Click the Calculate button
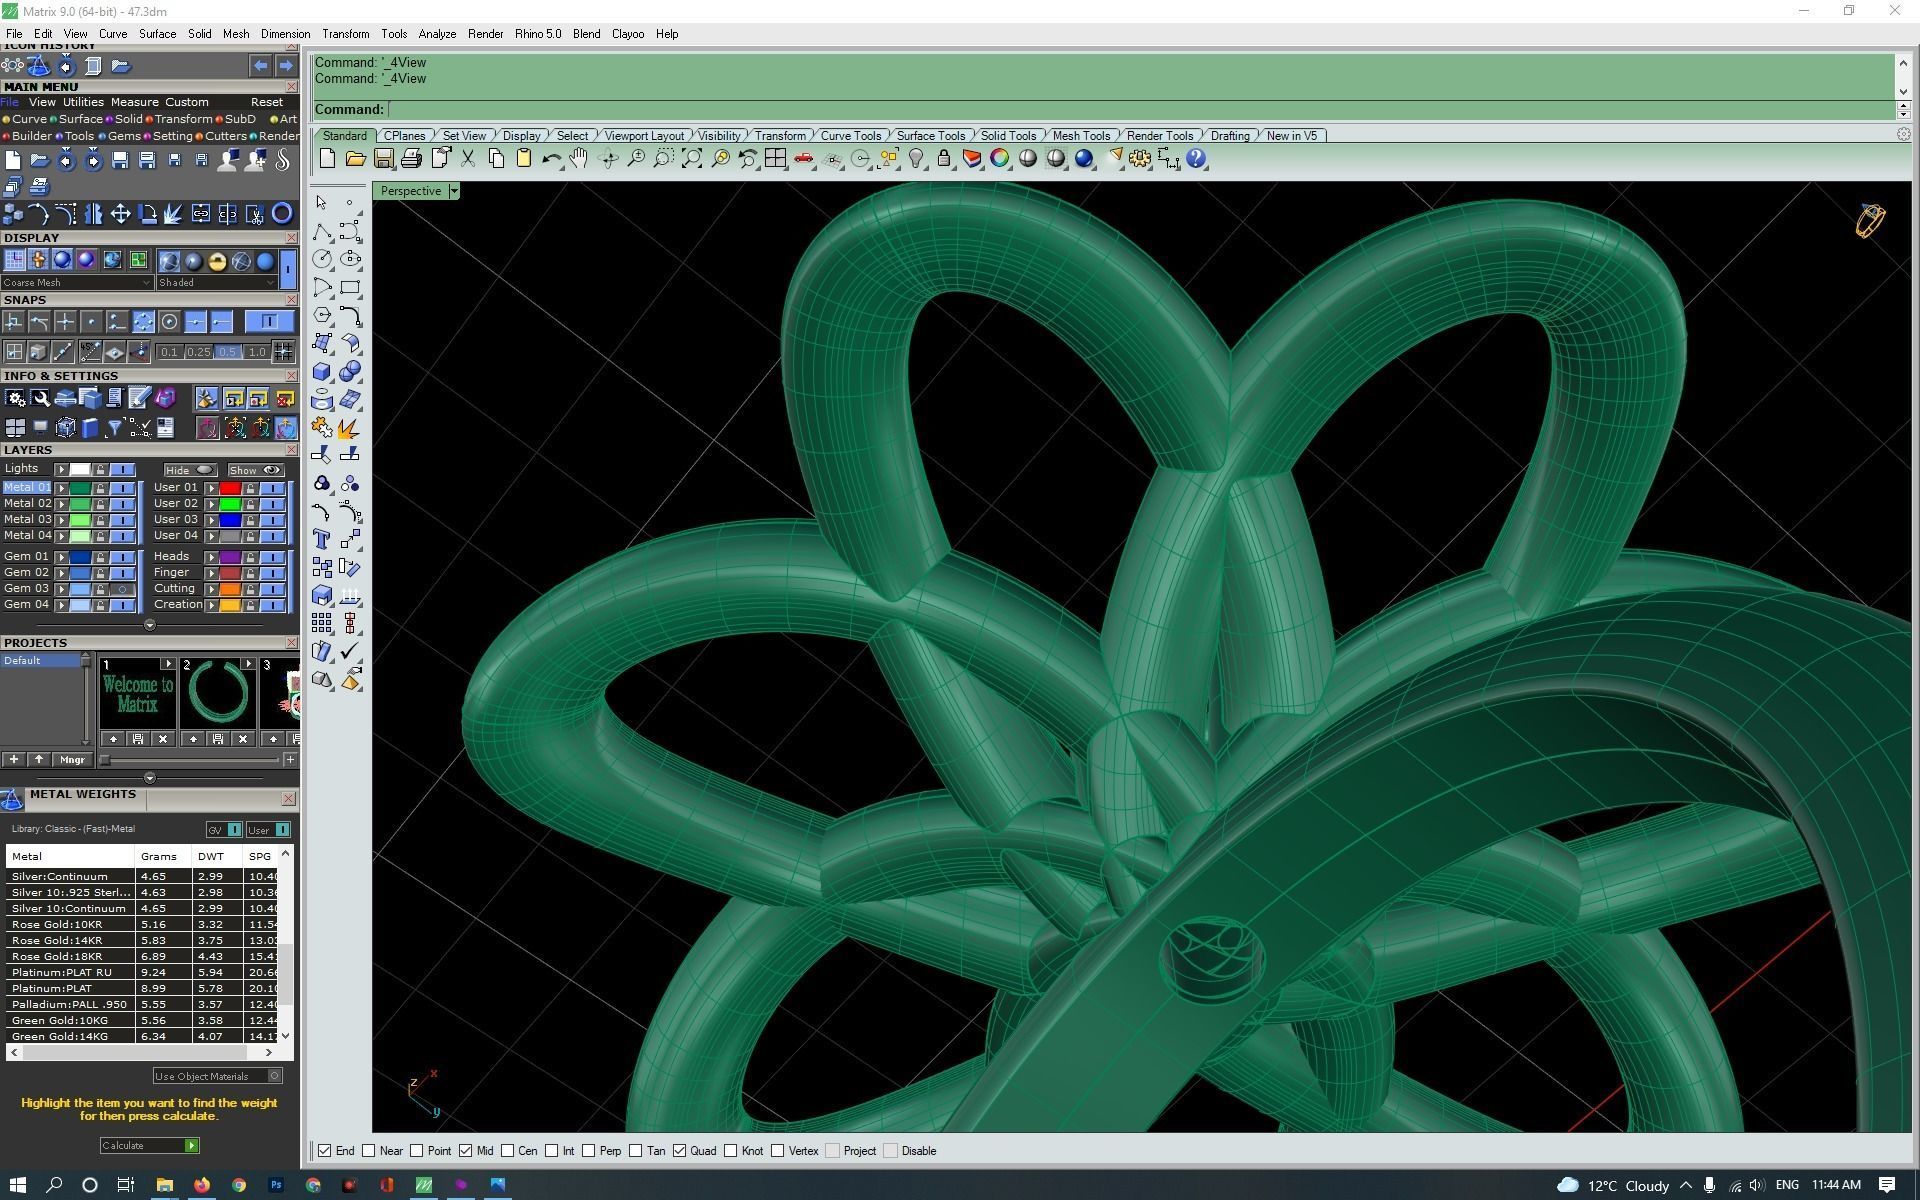The height and width of the screenshot is (1200, 1920). click(149, 1146)
